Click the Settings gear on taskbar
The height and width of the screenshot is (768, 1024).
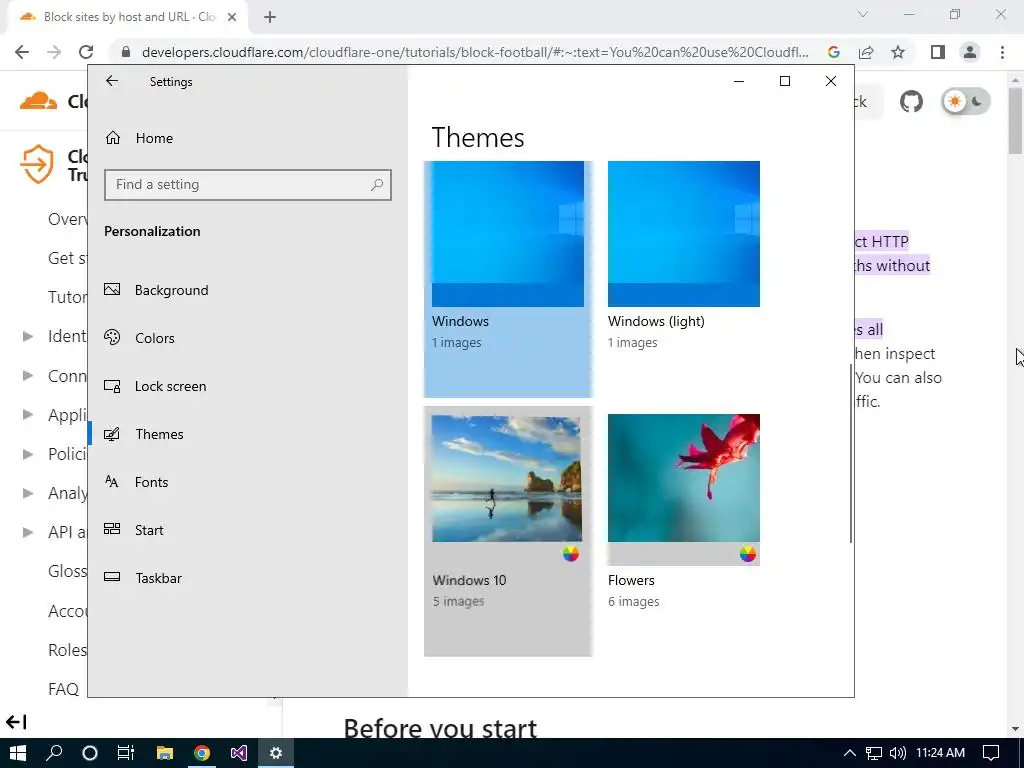(276, 753)
